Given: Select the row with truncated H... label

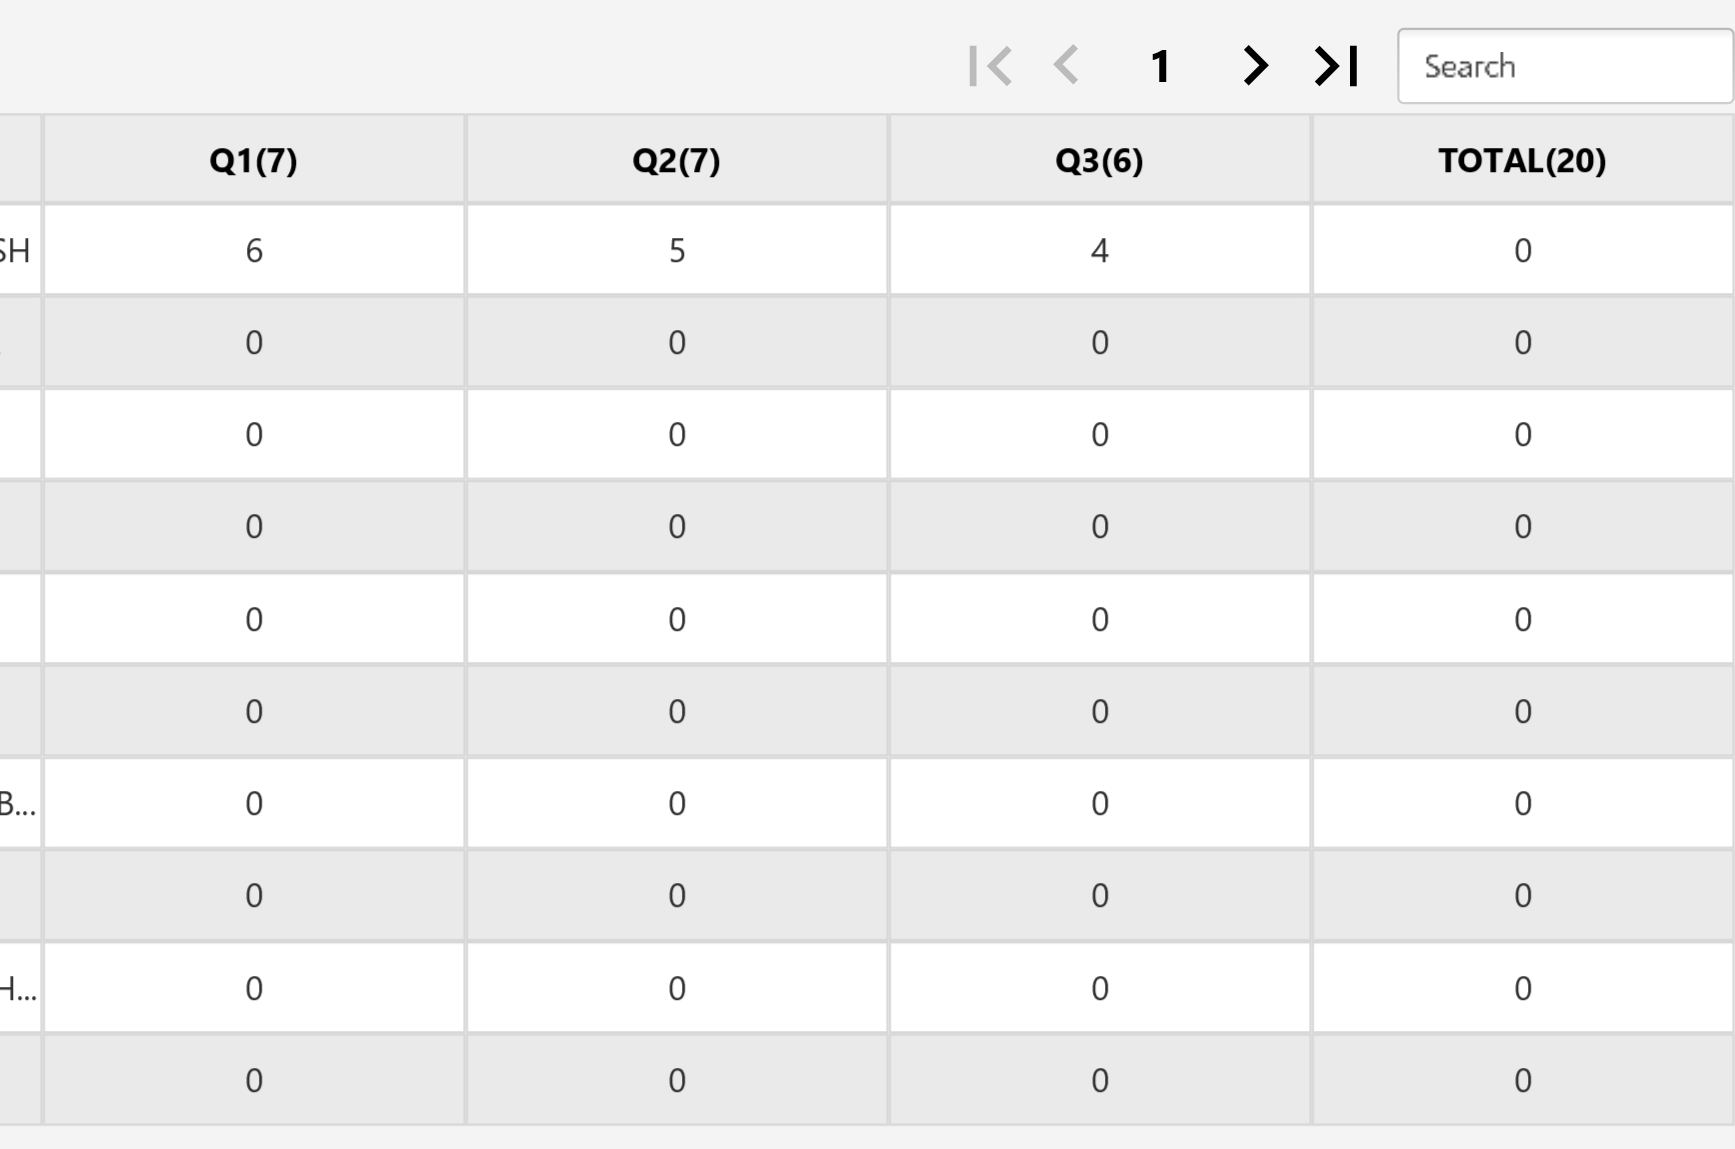Looking at the screenshot, I should [x=20, y=987].
